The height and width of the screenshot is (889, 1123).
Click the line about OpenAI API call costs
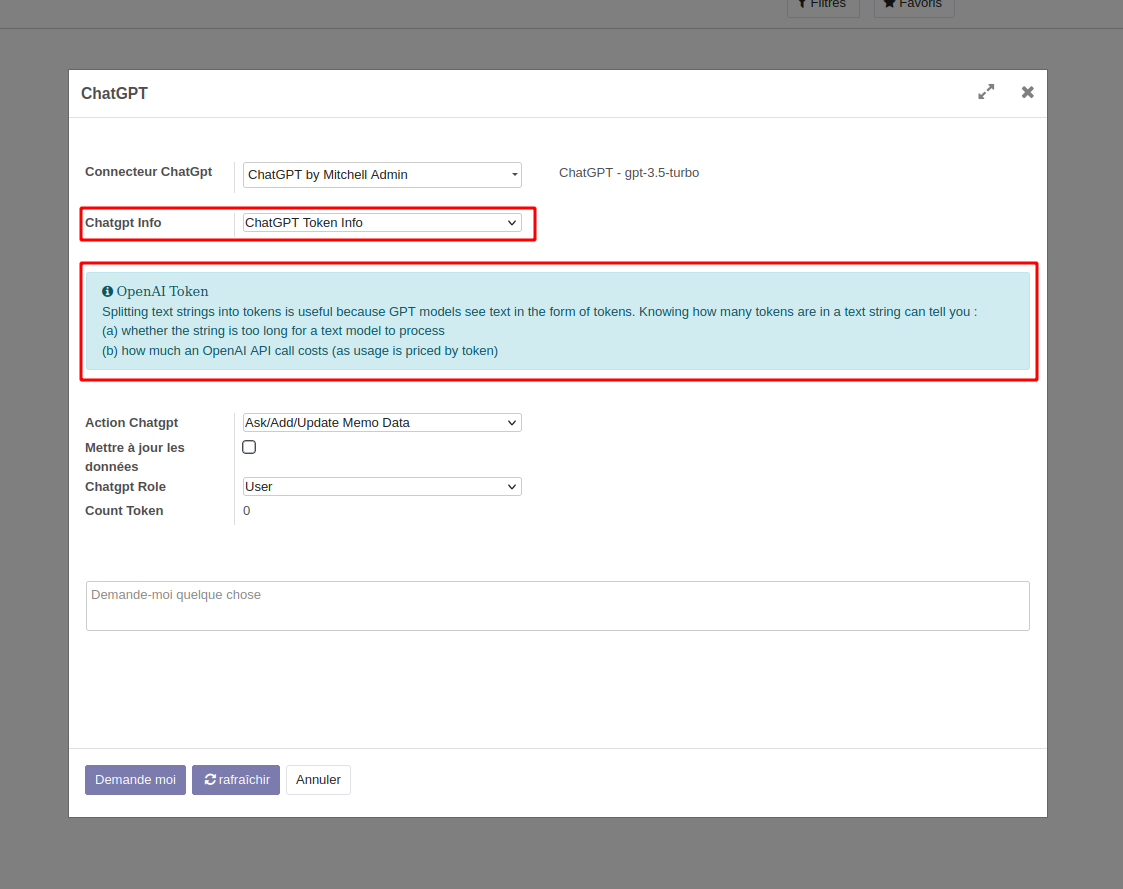[x=300, y=351]
